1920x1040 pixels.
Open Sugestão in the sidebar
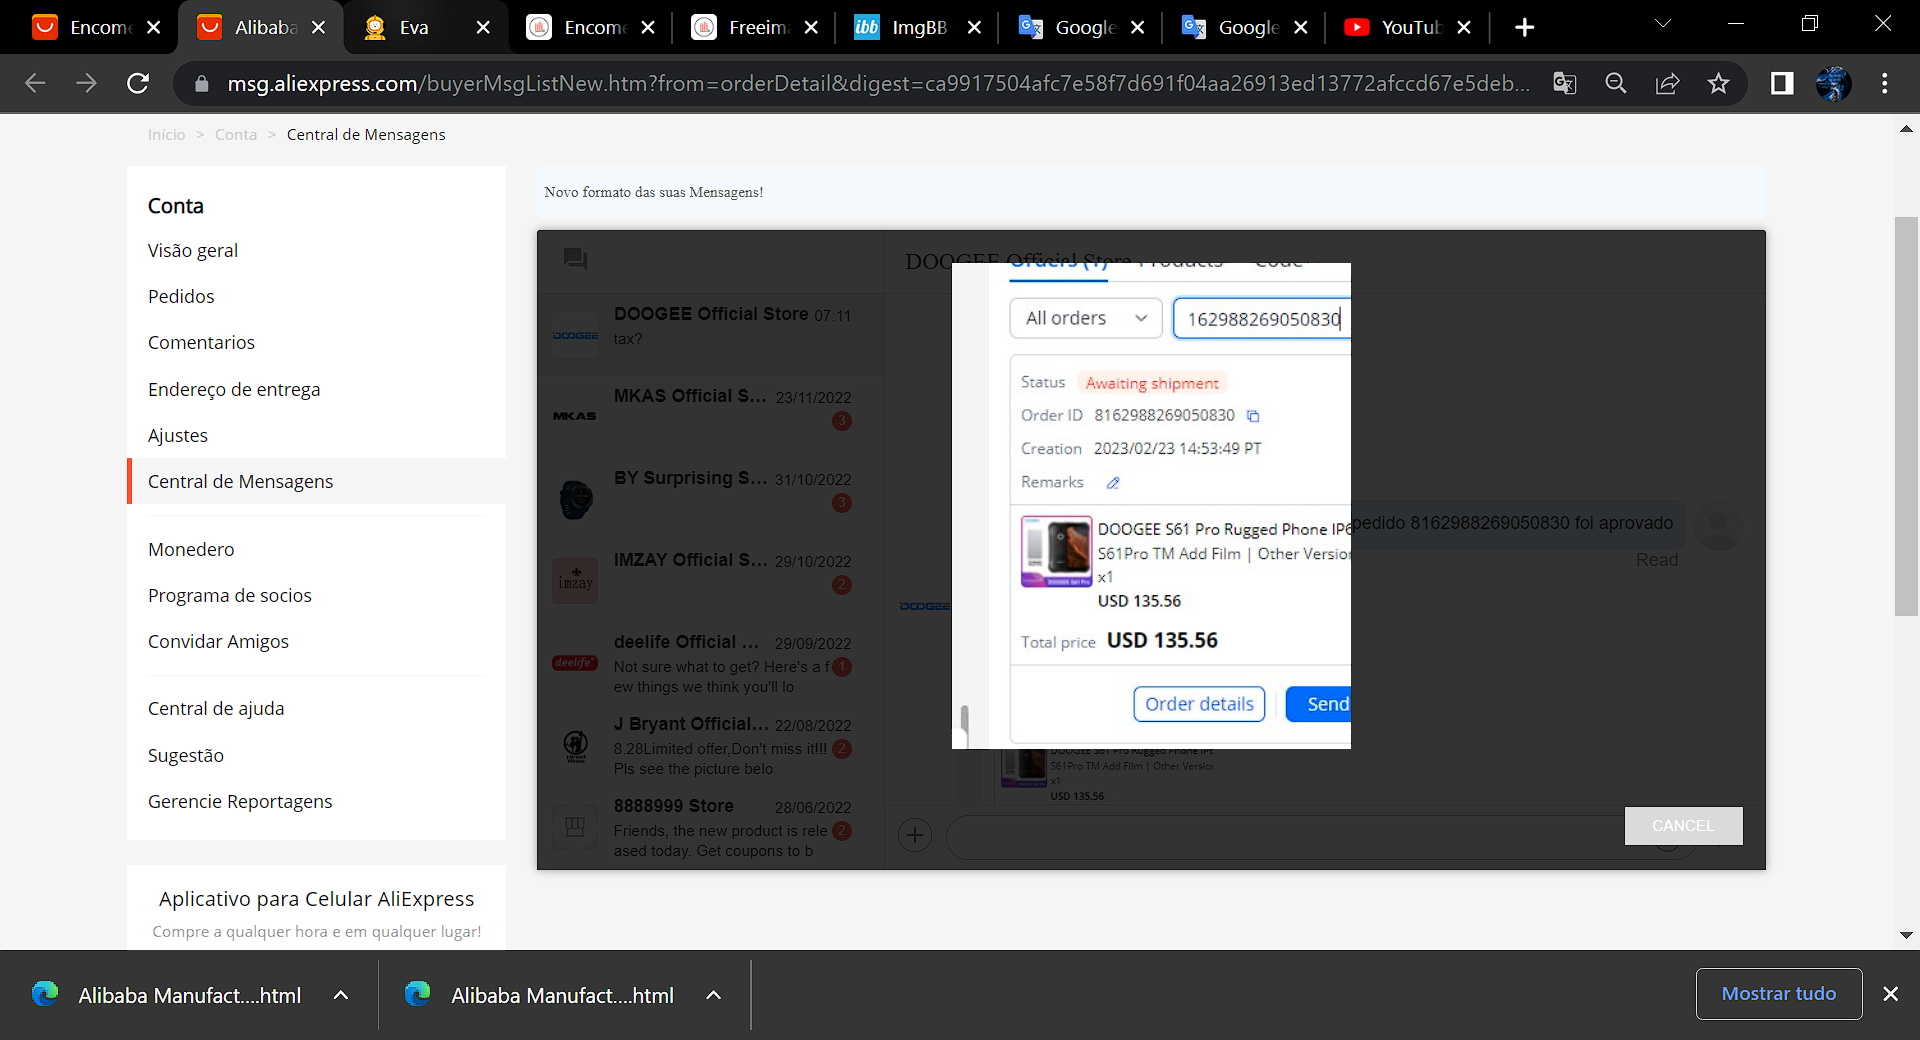[x=186, y=755]
